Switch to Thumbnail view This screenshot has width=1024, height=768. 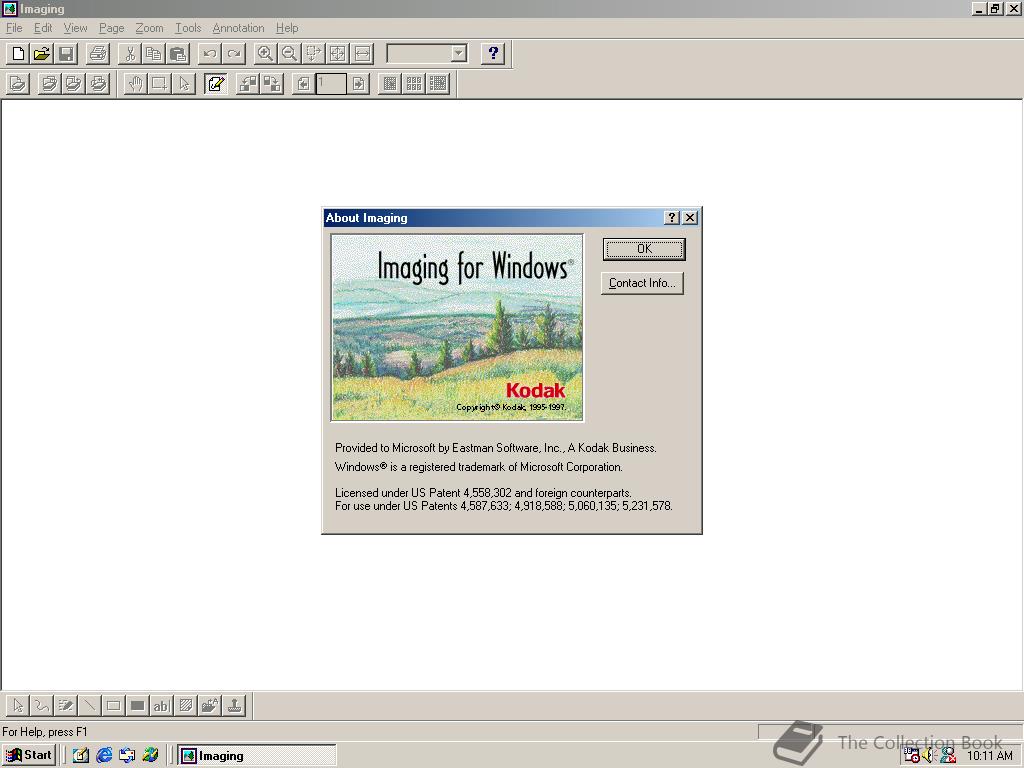click(414, 84)
